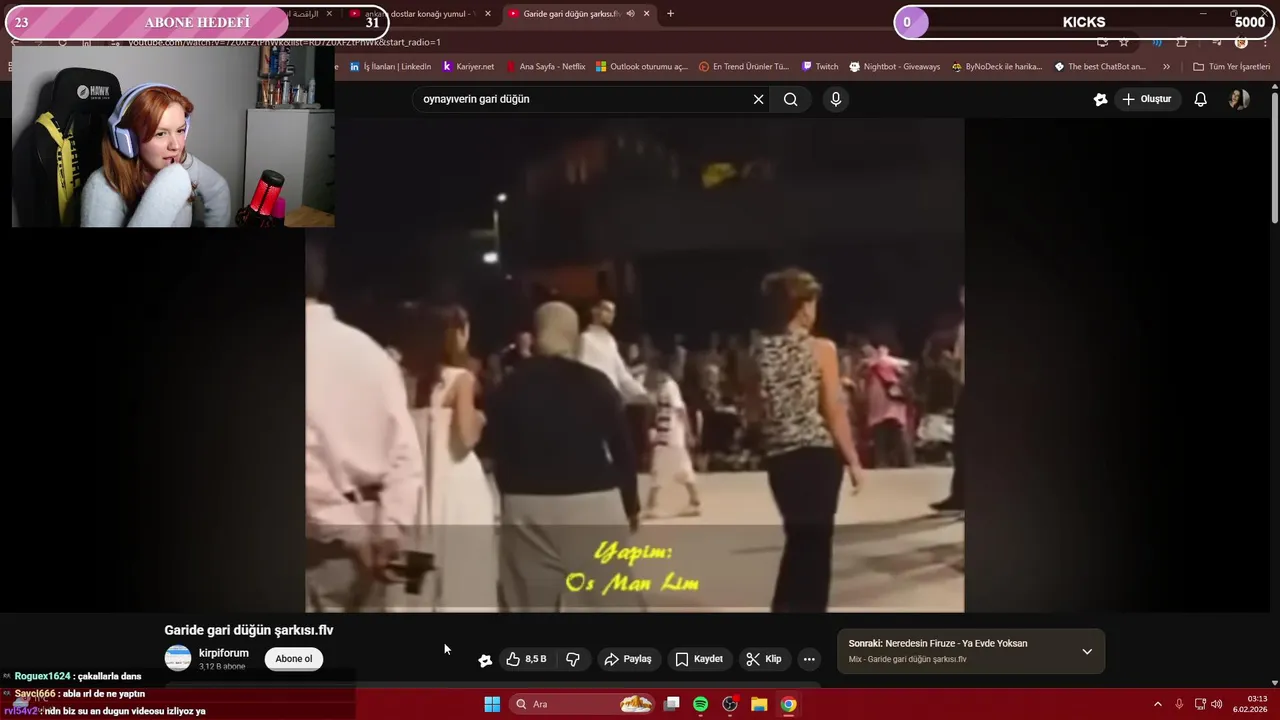Viewport: 1280px width, 720px height.
Task: Click the YouTube video player frame
Action: (x=635, y=365)
